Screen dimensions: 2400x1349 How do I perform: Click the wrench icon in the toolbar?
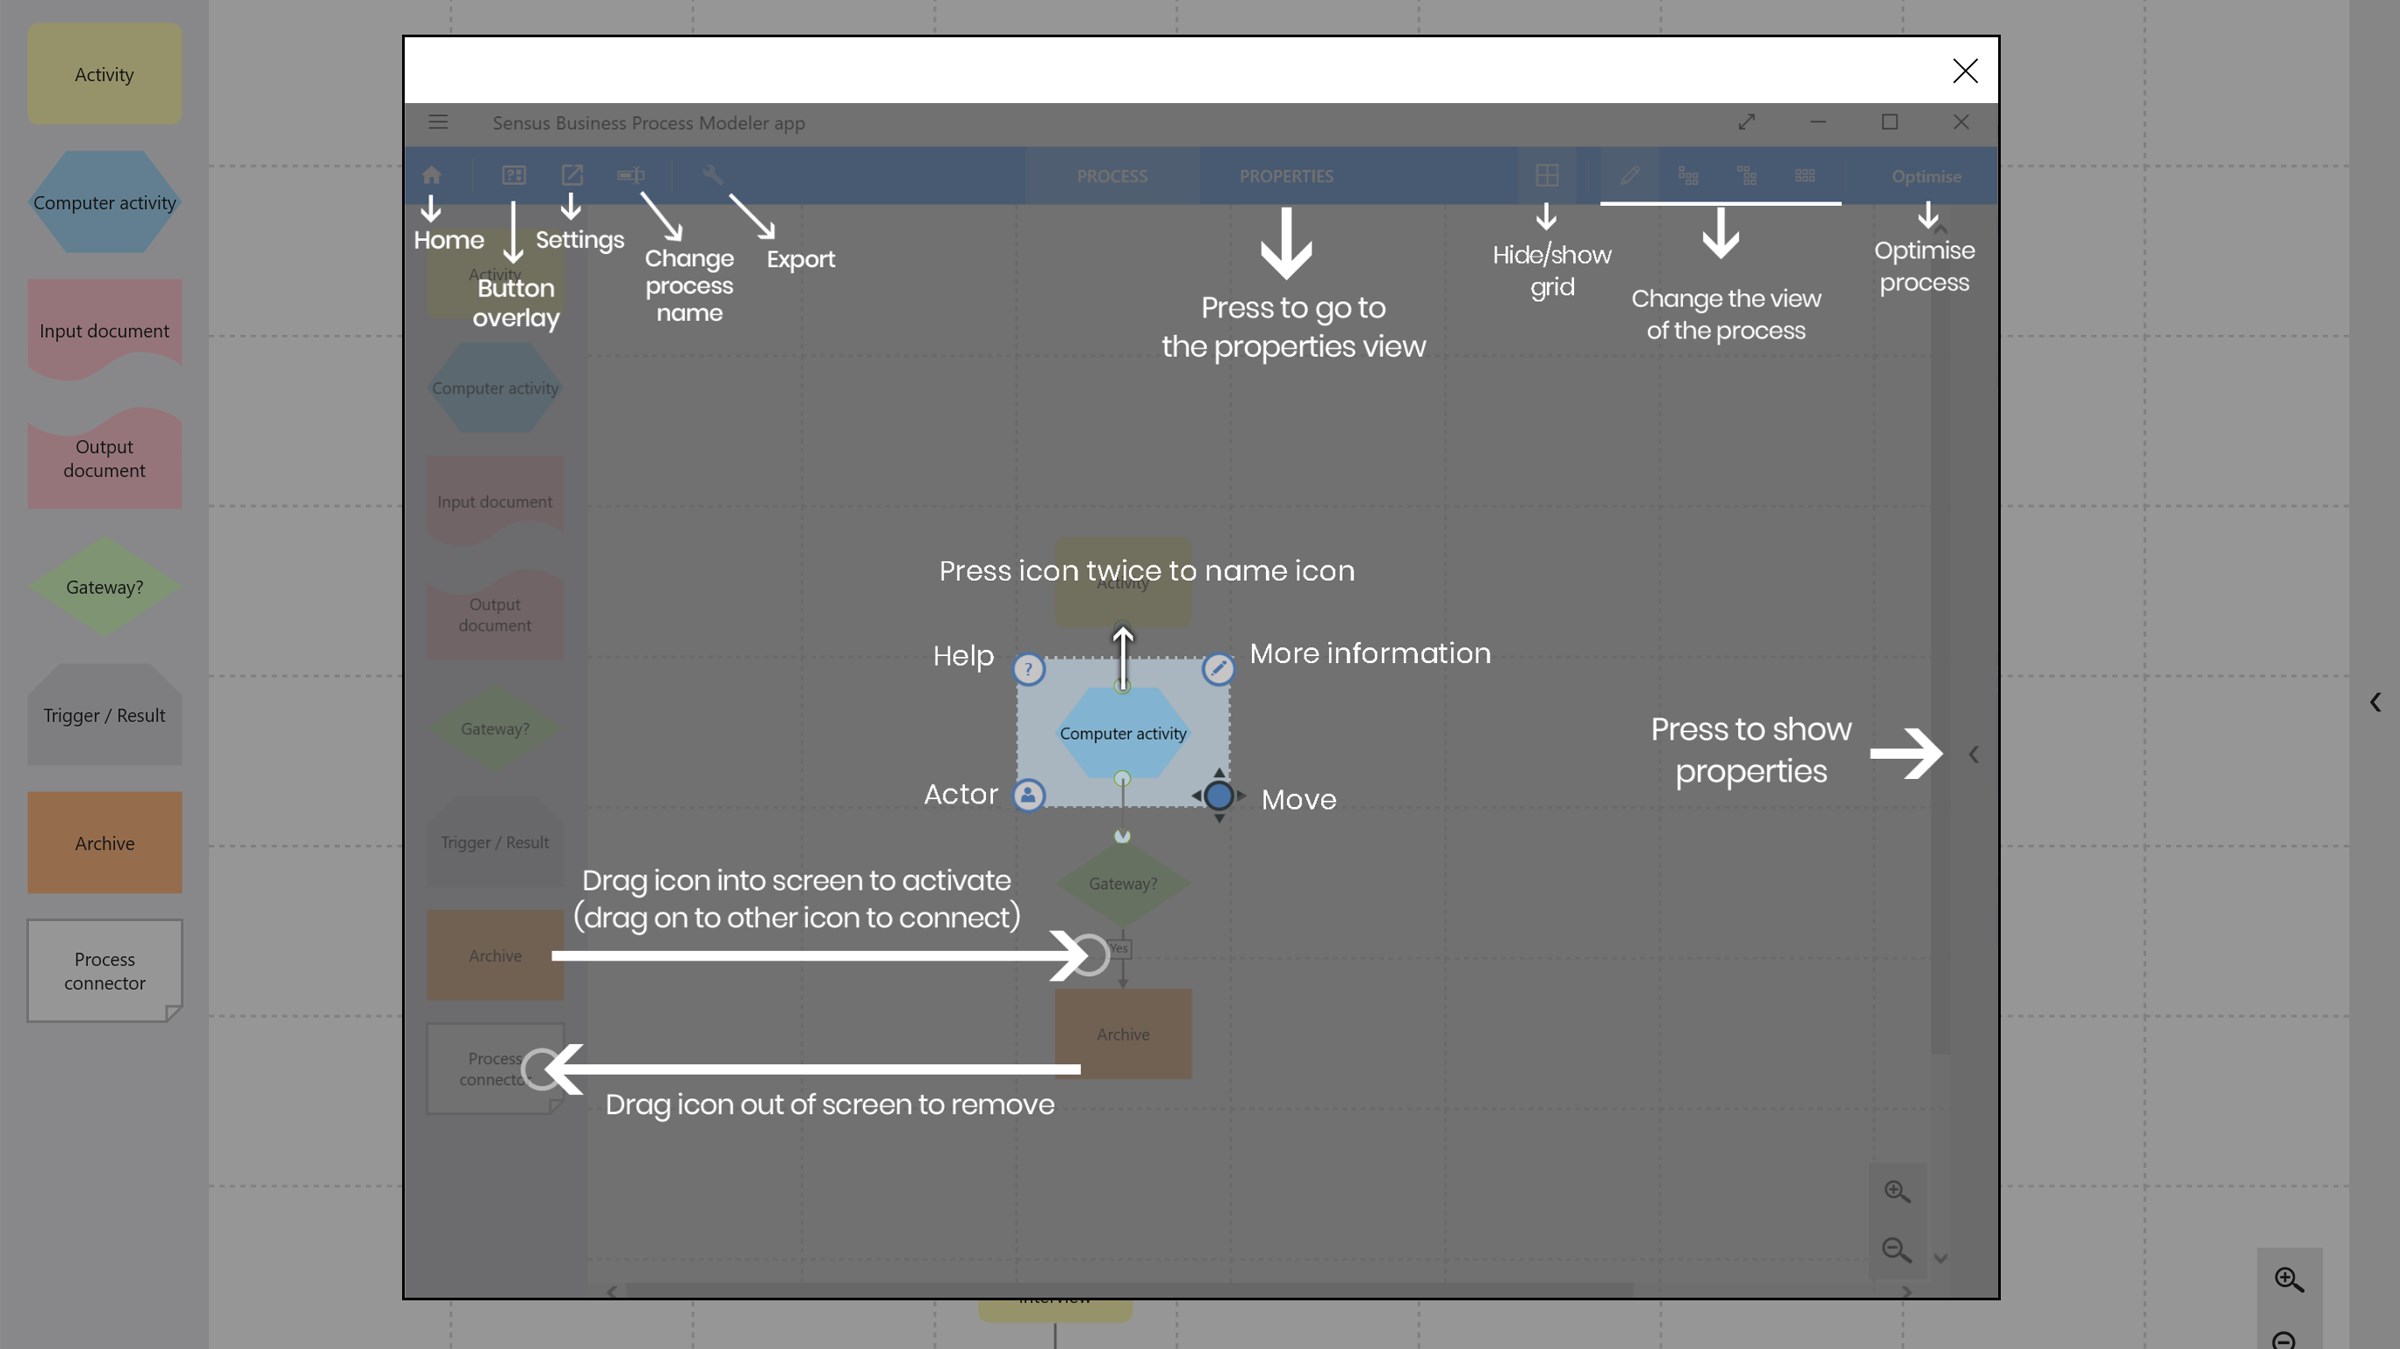click(712, 175)
